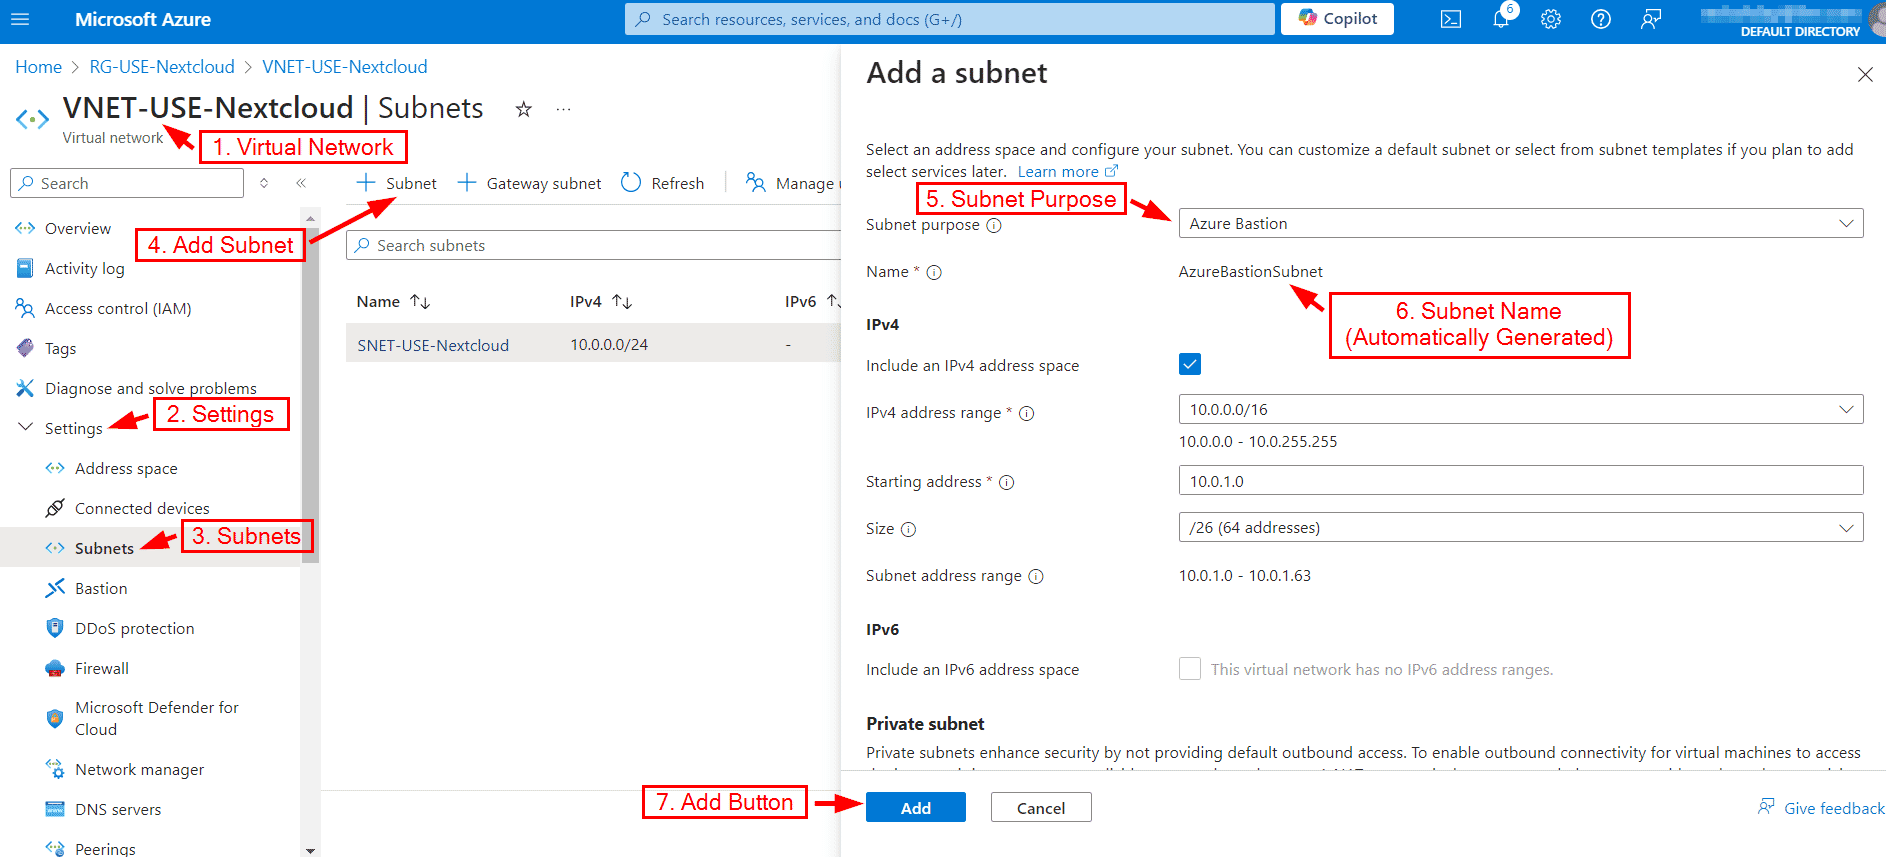Viewport: 1886px width, 857px height.
Task: Favorite this page with the star icon
Action: point(524,109)
